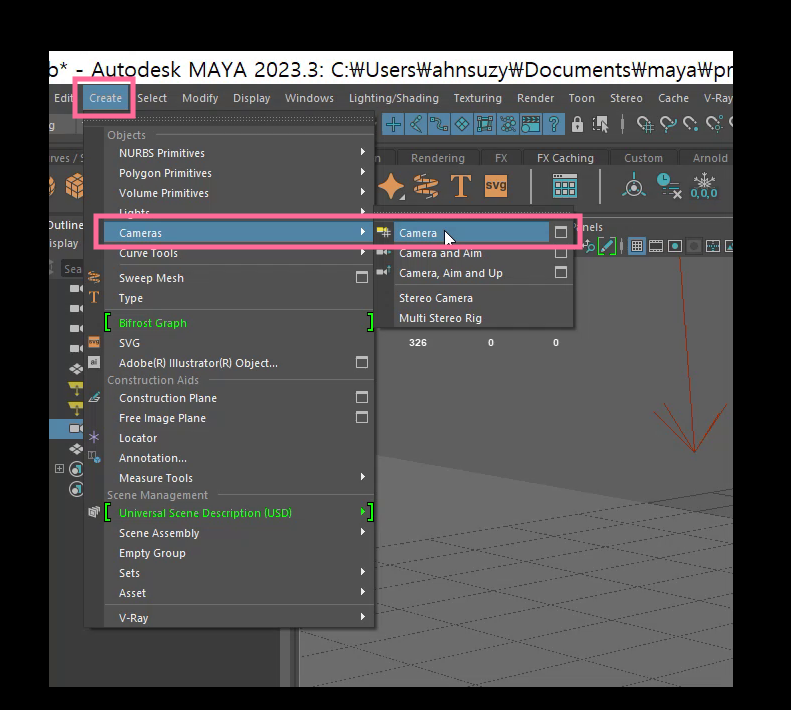Select the highlighted camera row in outliner
791x710 pixels.
coord(67,428)
